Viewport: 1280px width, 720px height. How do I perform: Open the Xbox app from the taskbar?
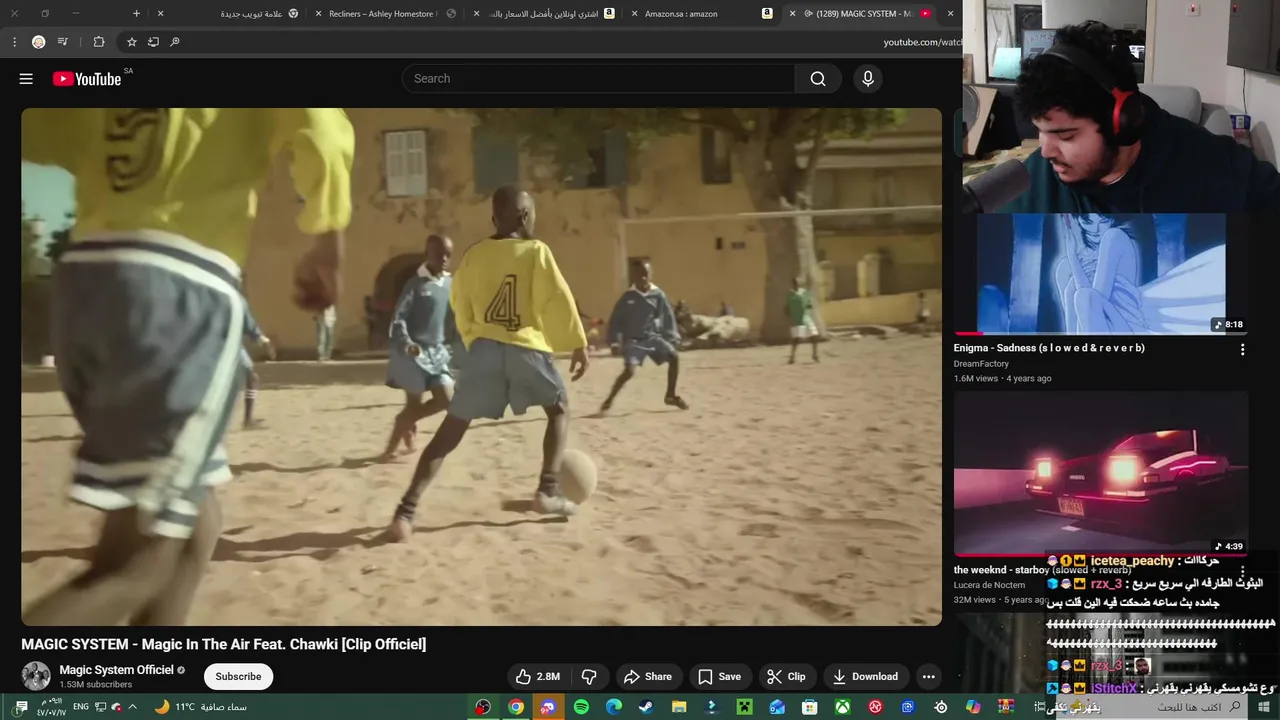pyautogui.click(x=842, y=707)
